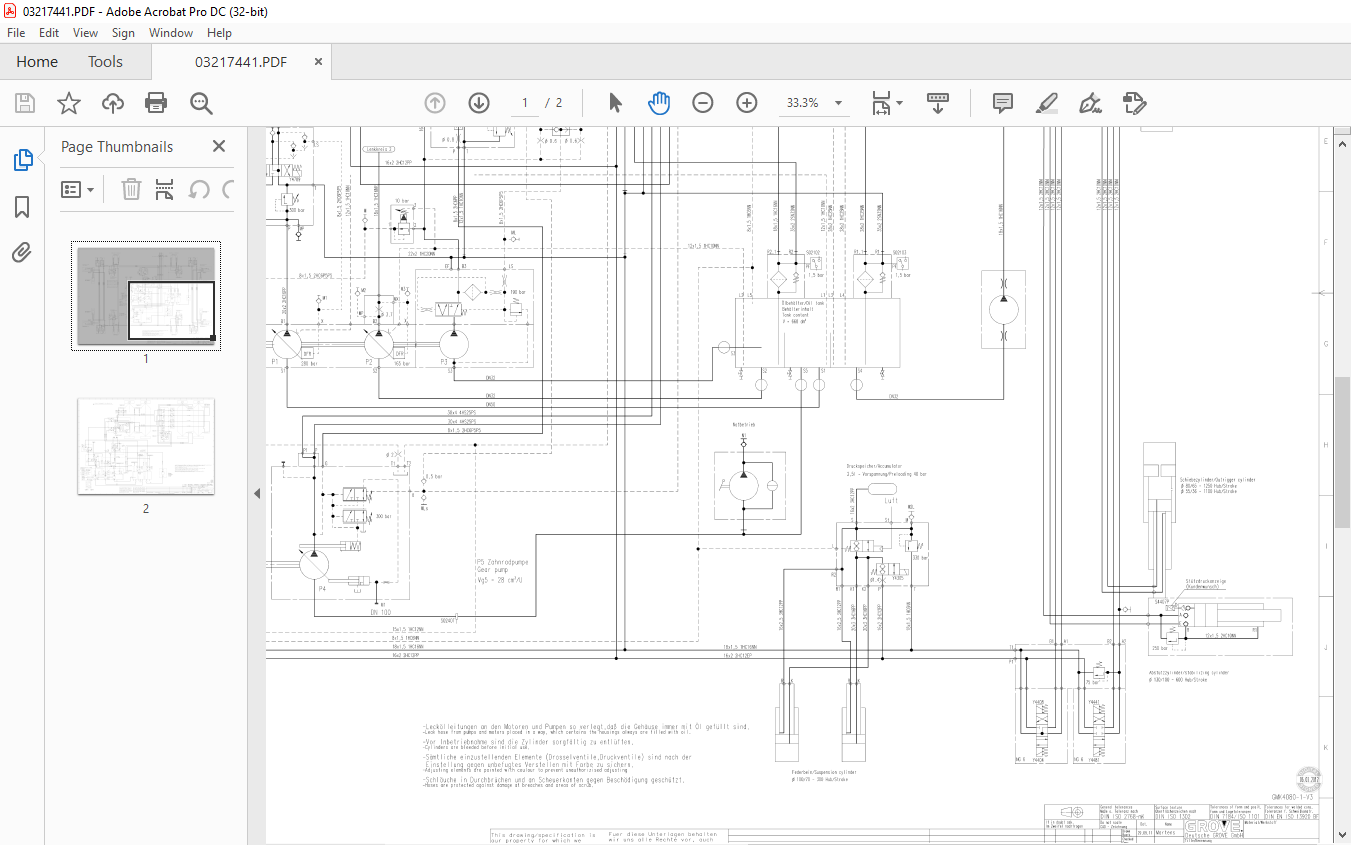Image resolution: width=1351 pixels, height=845 pixels.
Task: Open the Help menu
Action: click(219, 33)
